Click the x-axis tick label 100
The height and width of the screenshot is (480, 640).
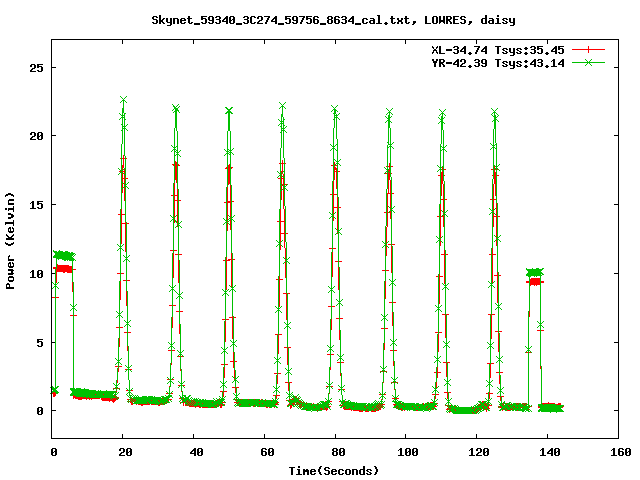407,452
